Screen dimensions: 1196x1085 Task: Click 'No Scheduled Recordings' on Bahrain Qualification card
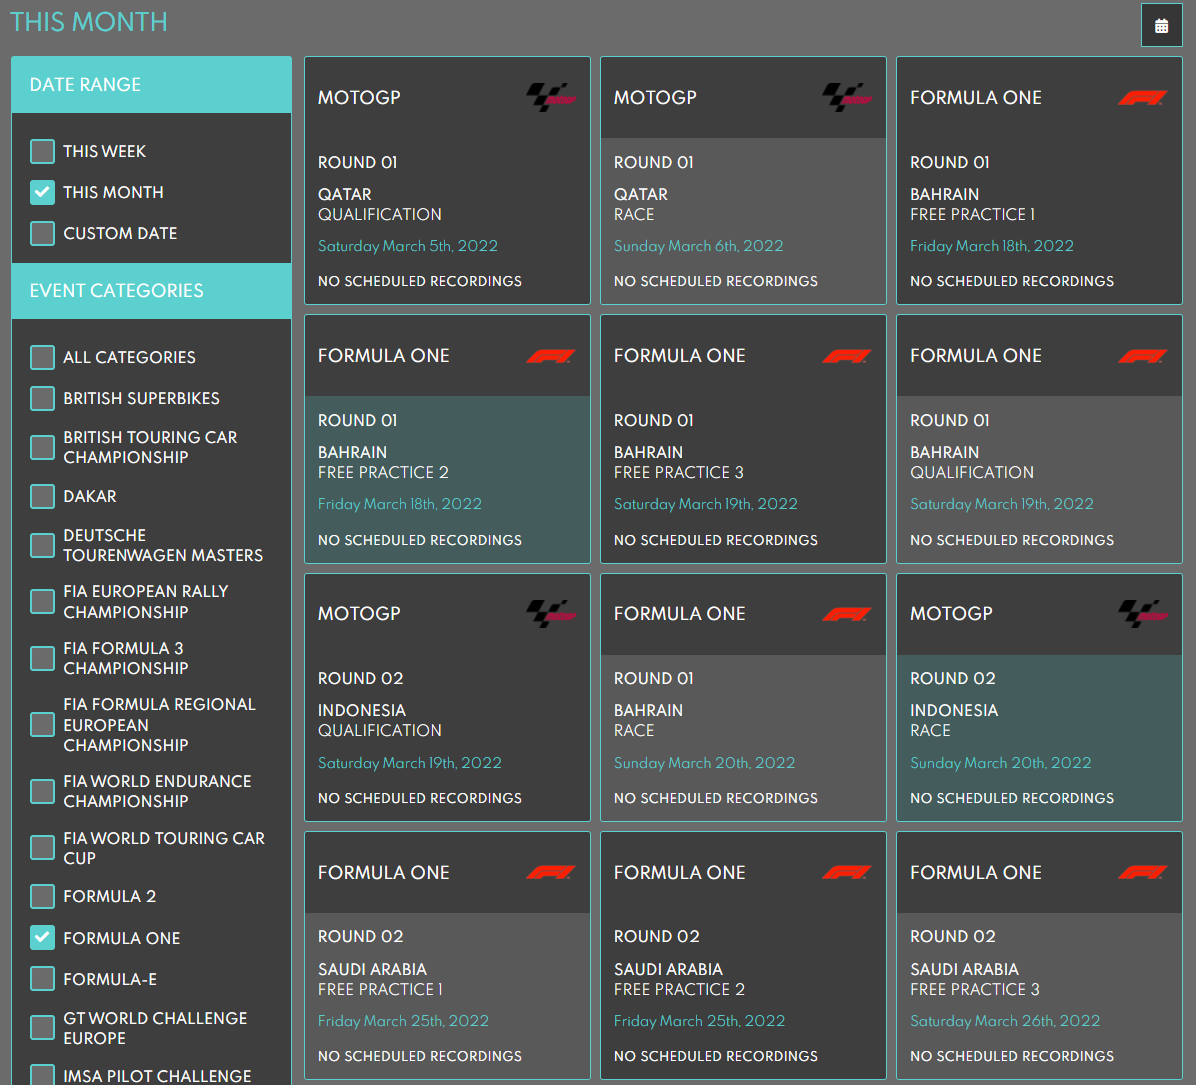1011,539
